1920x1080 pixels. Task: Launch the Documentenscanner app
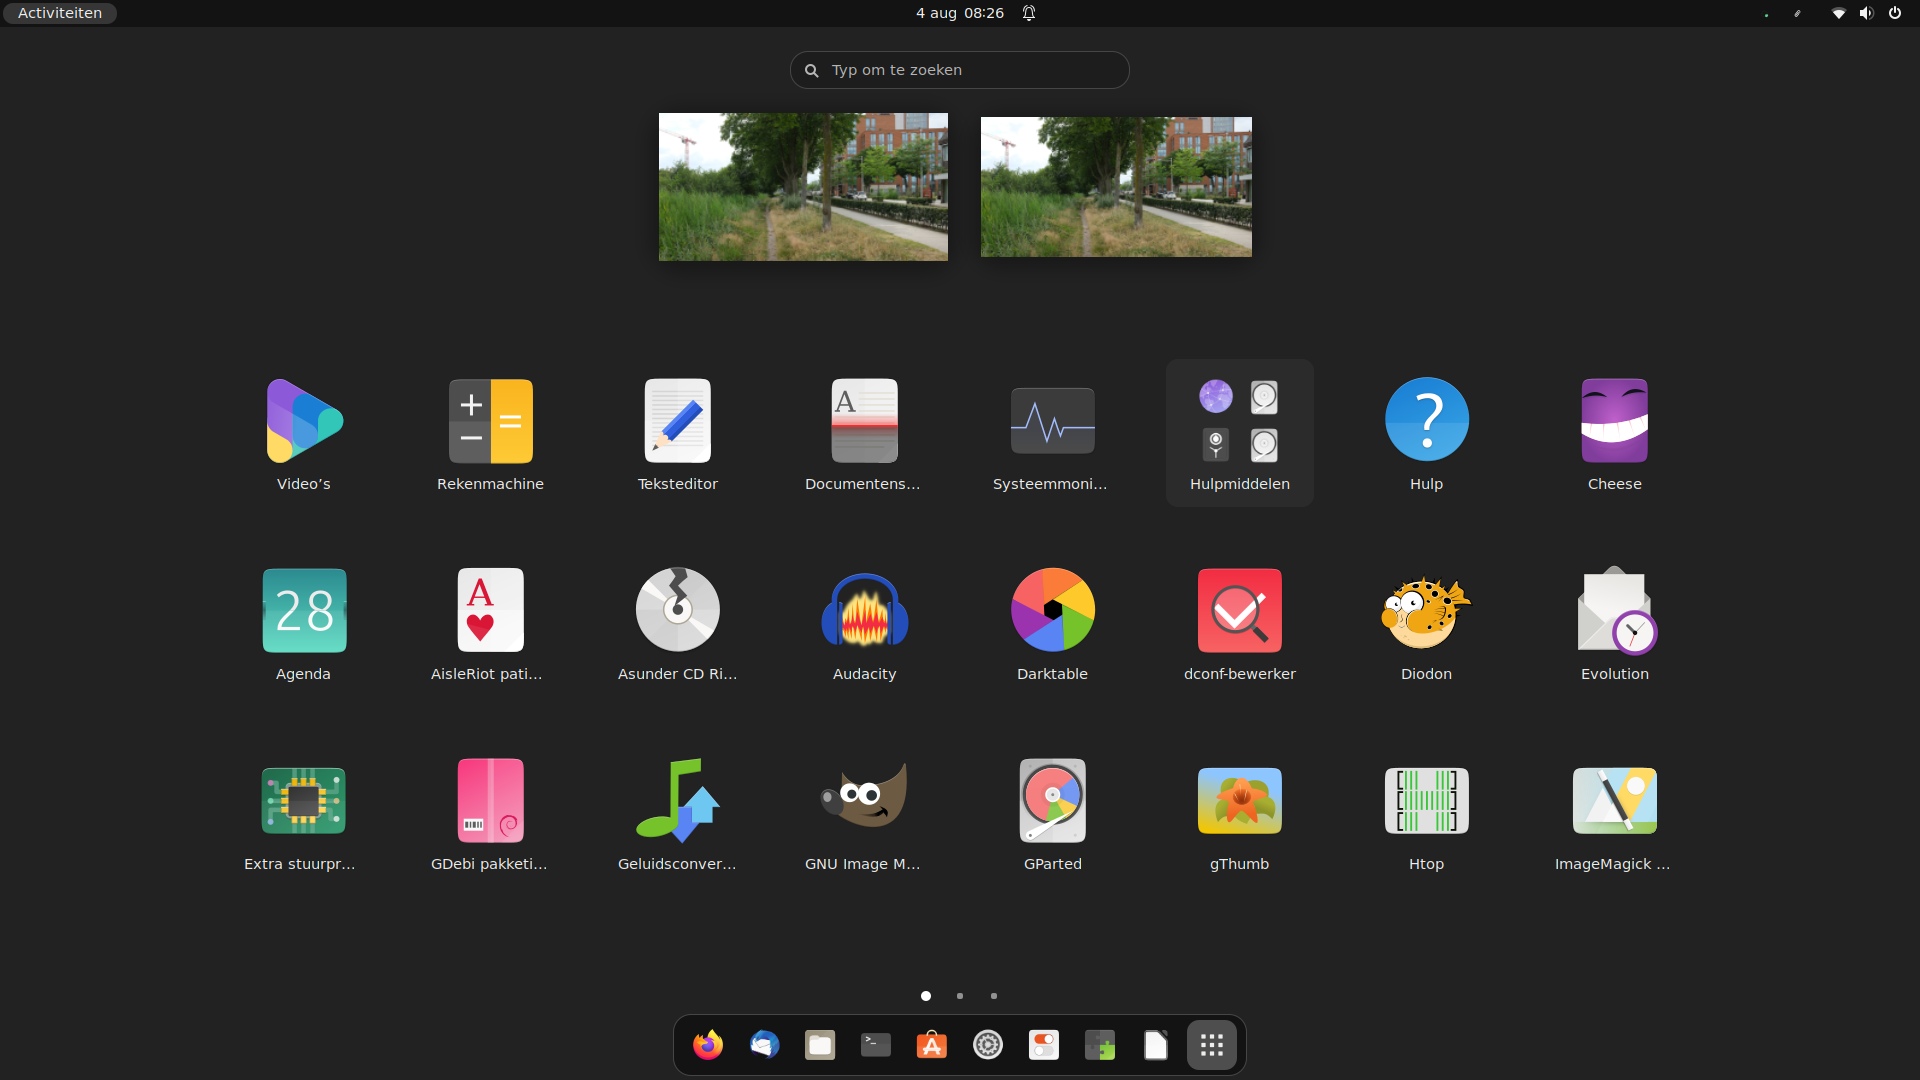[864, 421]
